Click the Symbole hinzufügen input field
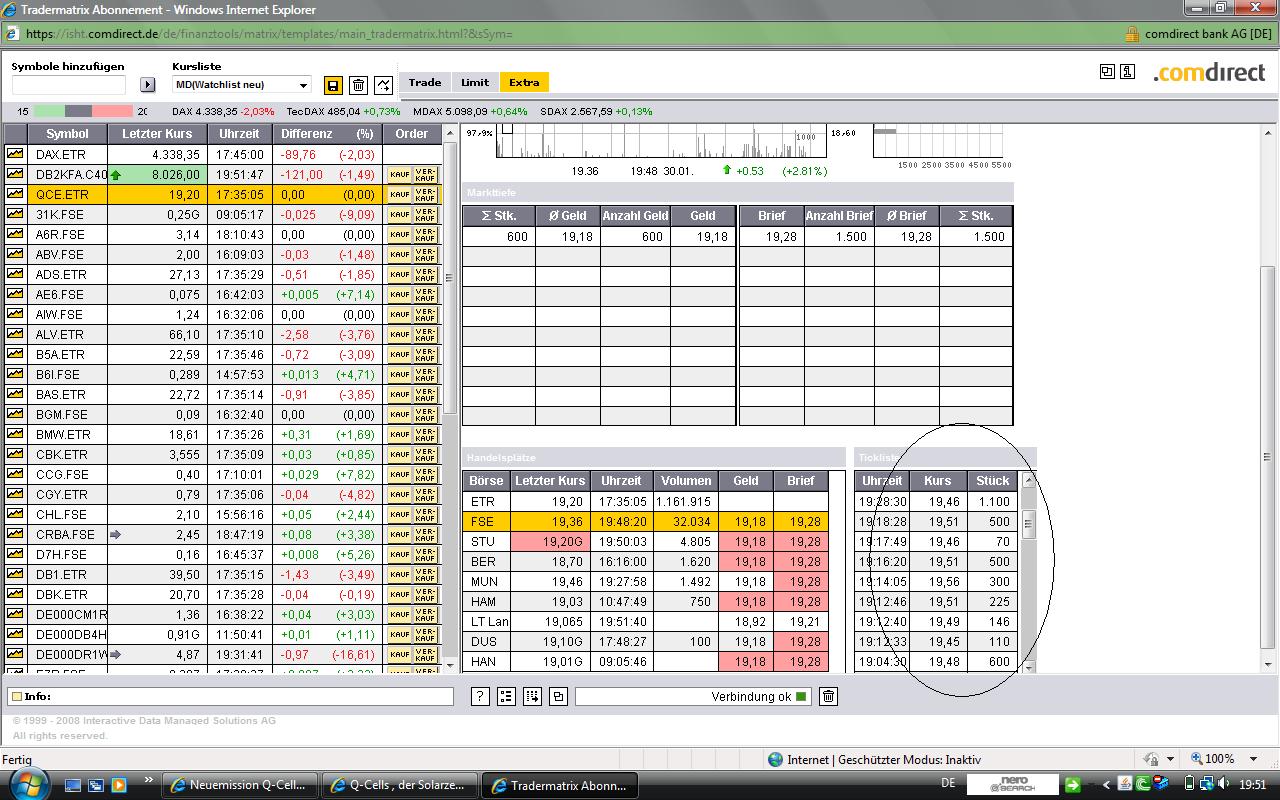The width and height of the screenshot is (1280, 800). point(69,85)
